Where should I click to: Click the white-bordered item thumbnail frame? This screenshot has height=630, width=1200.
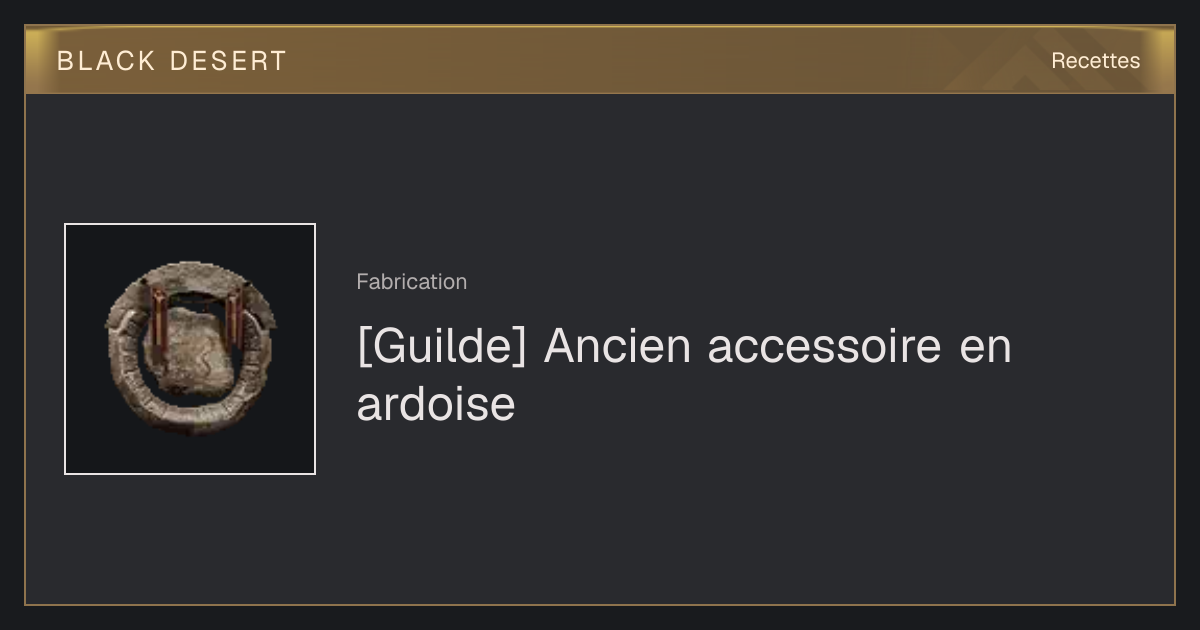(x=190, y=349)
